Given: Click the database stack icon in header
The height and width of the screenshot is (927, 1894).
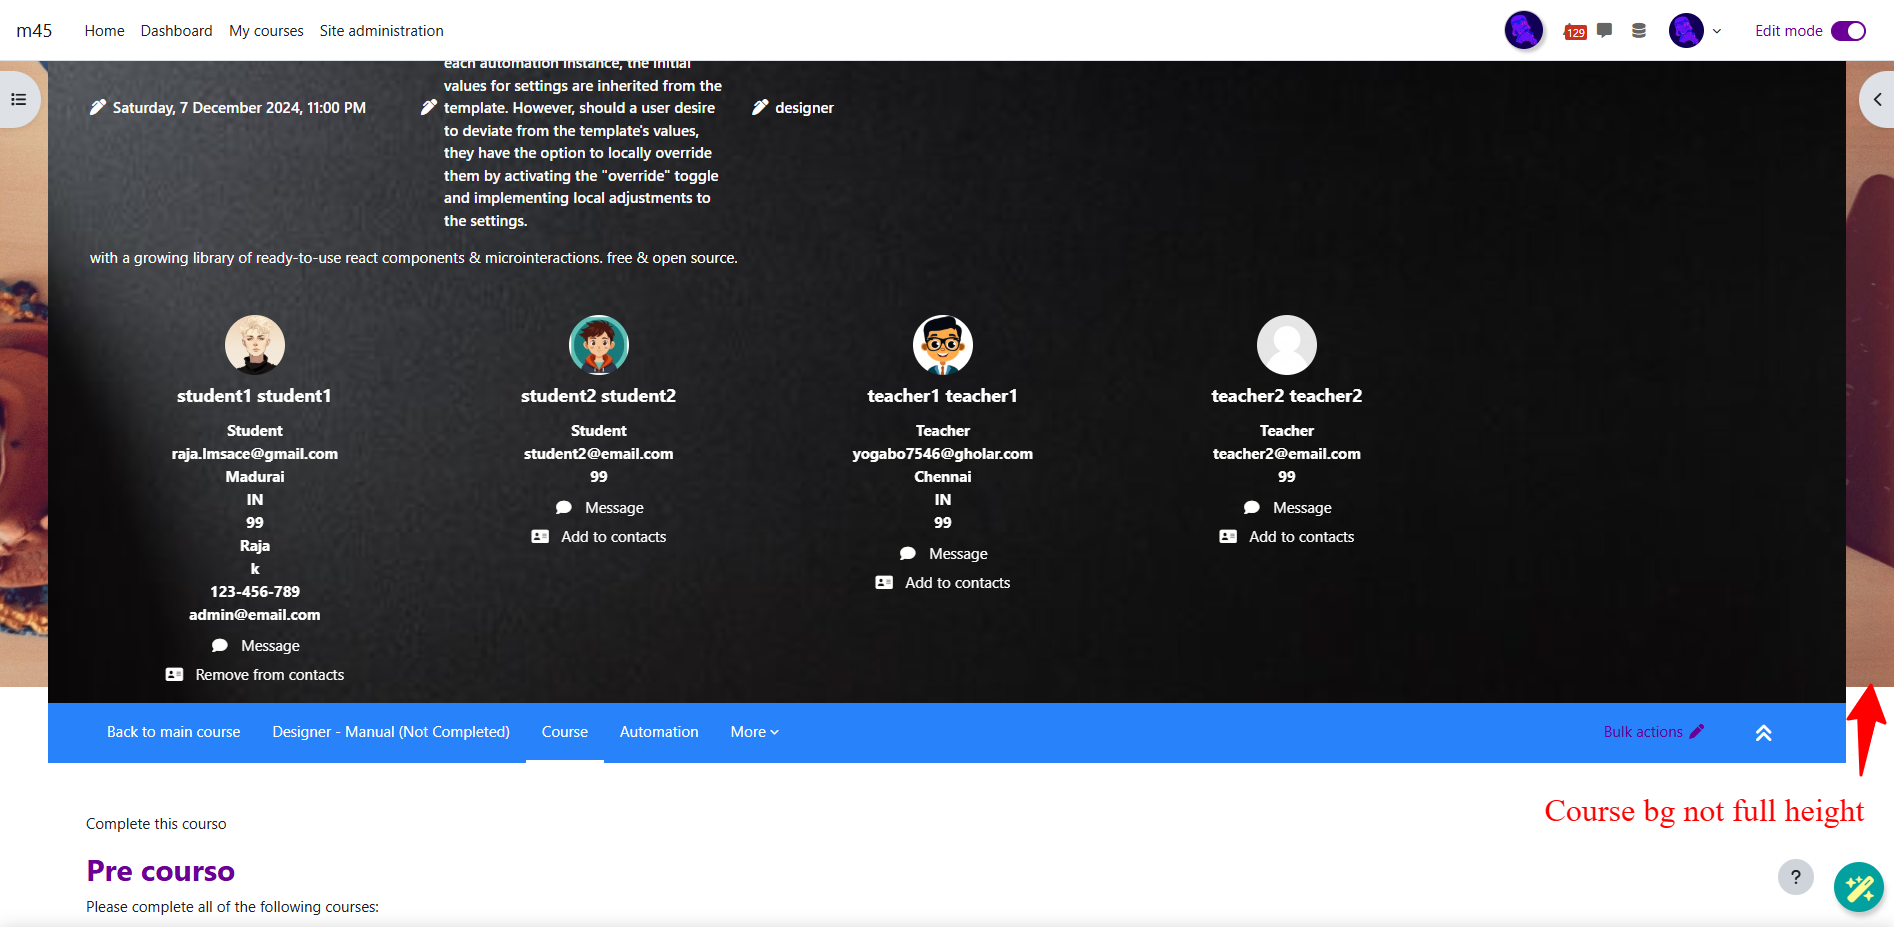Looking at the screenshot, I should [1639, 31].
